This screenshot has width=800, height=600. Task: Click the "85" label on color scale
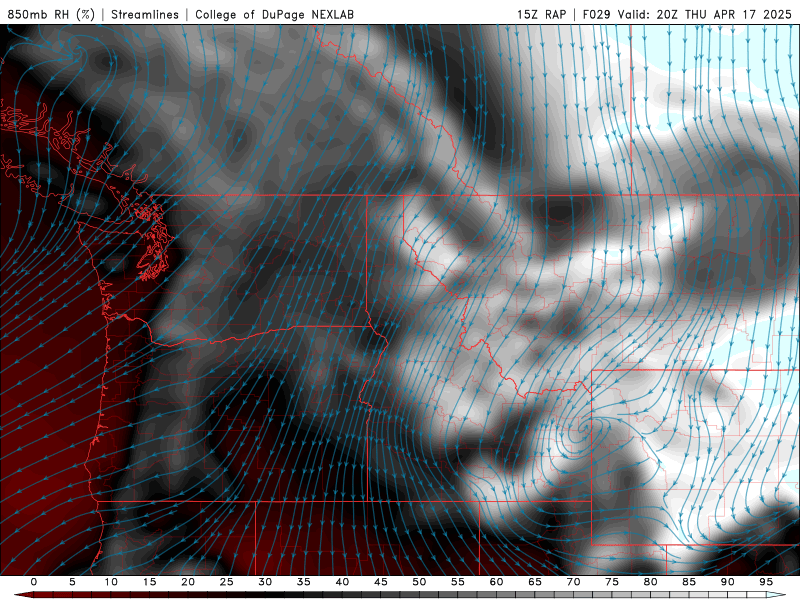[689, 582]
